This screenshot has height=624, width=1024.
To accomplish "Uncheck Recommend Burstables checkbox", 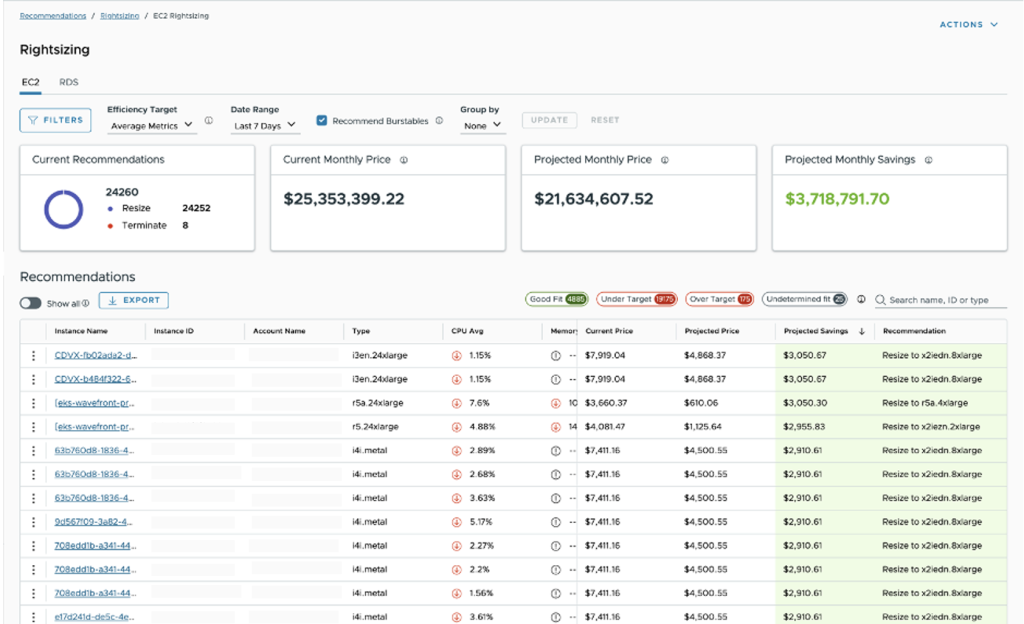I will coord(322,121).
